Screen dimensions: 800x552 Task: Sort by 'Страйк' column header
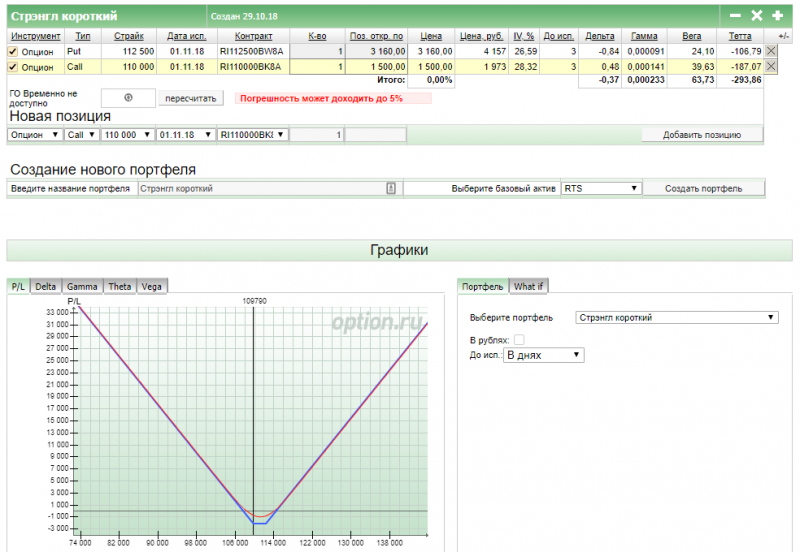129,36
